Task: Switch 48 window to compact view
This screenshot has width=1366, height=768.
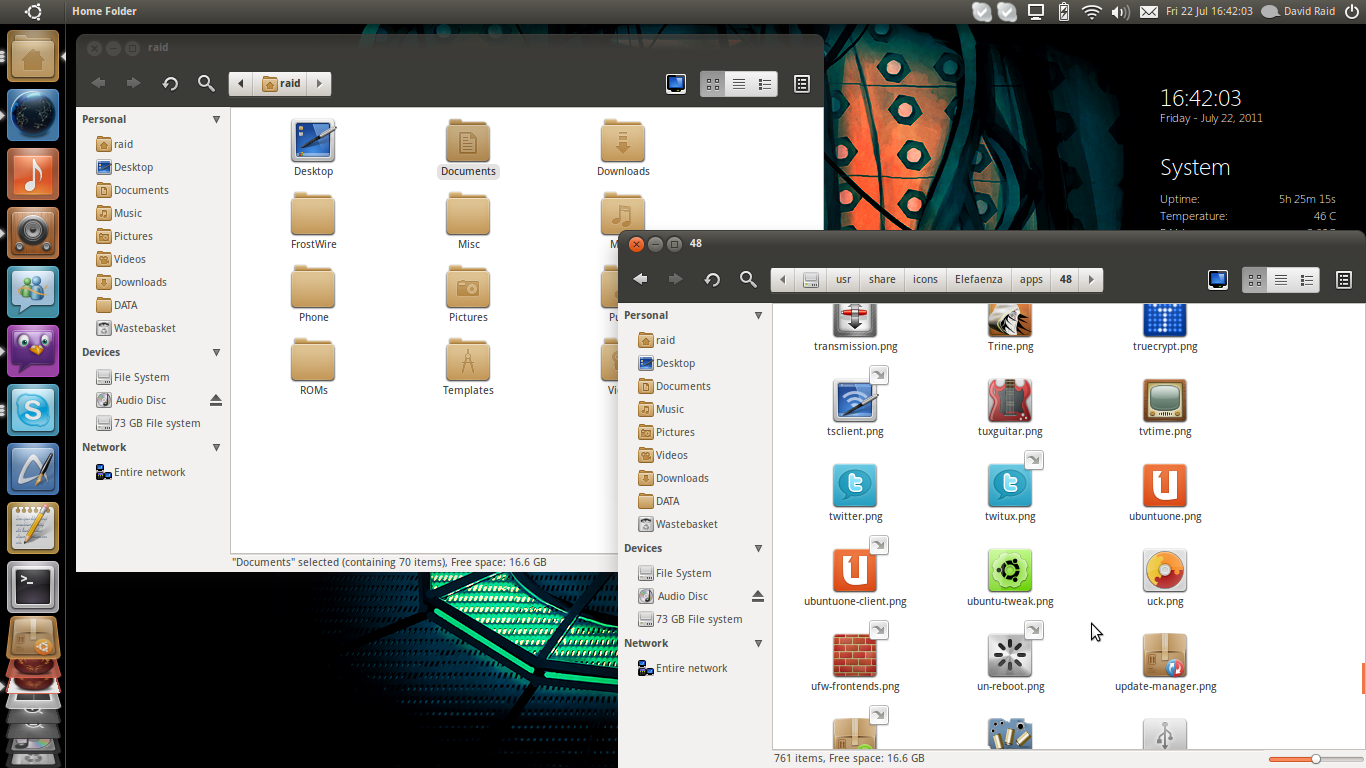Action: (1307, 280)
